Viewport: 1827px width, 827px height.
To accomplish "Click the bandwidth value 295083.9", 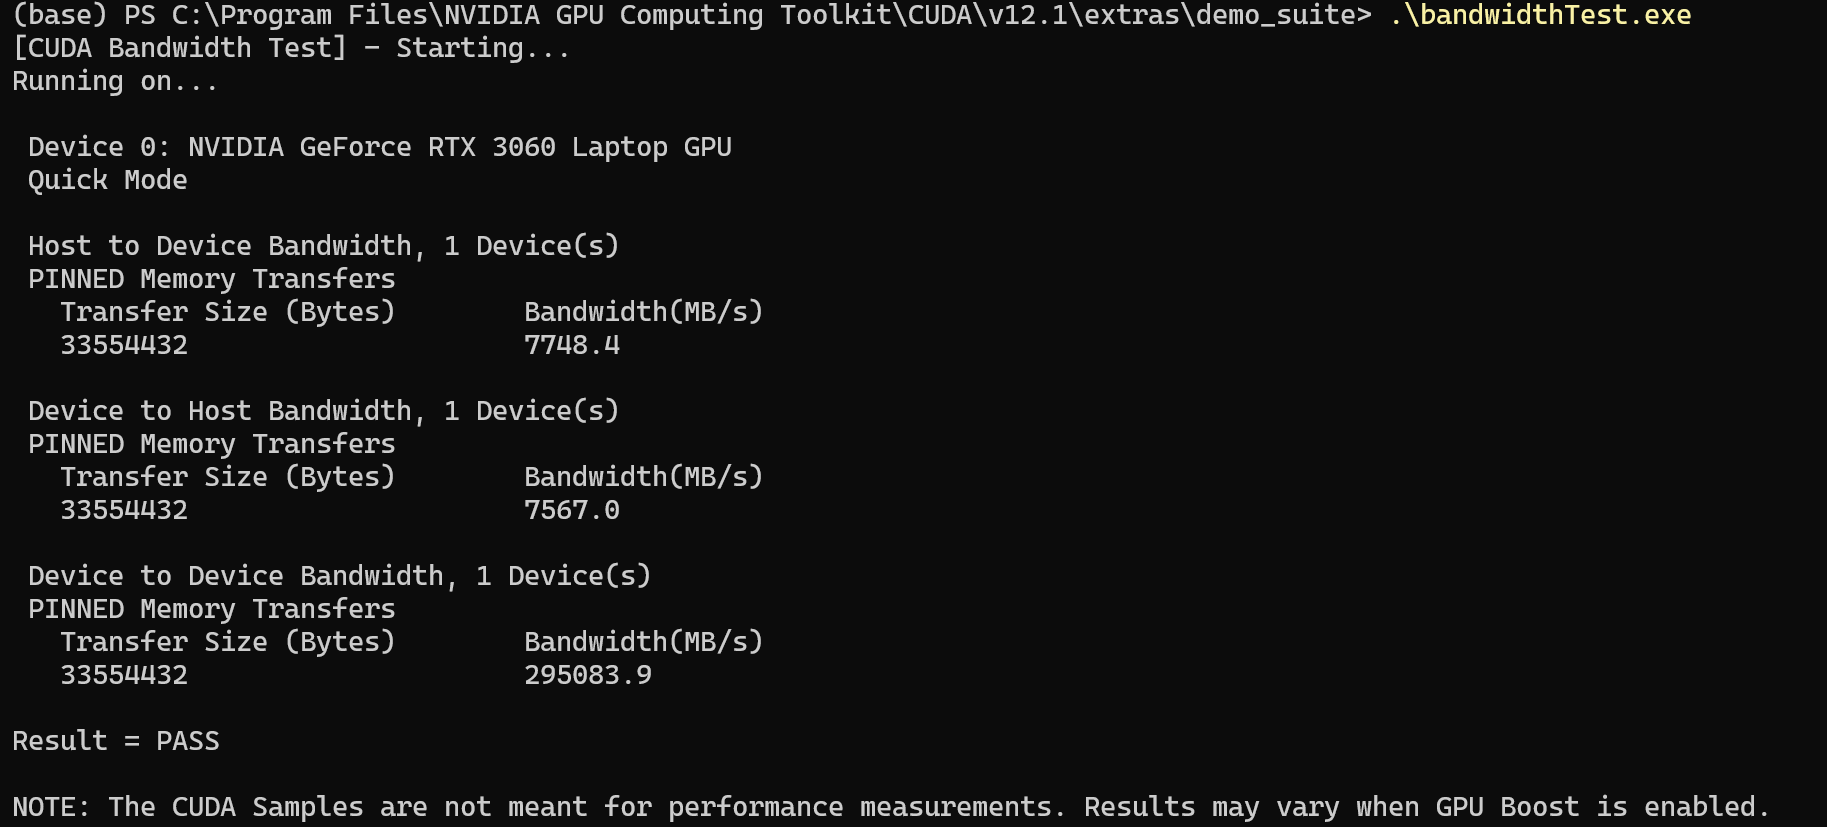I will [x=588, y=675].
